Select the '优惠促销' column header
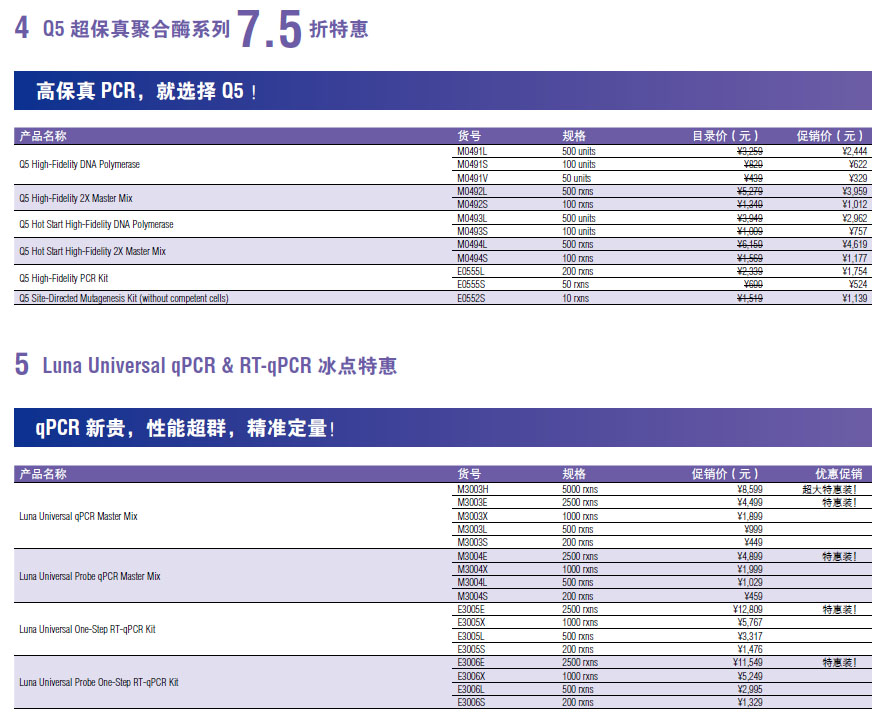 pyautogui.click(x=839, y=474)
